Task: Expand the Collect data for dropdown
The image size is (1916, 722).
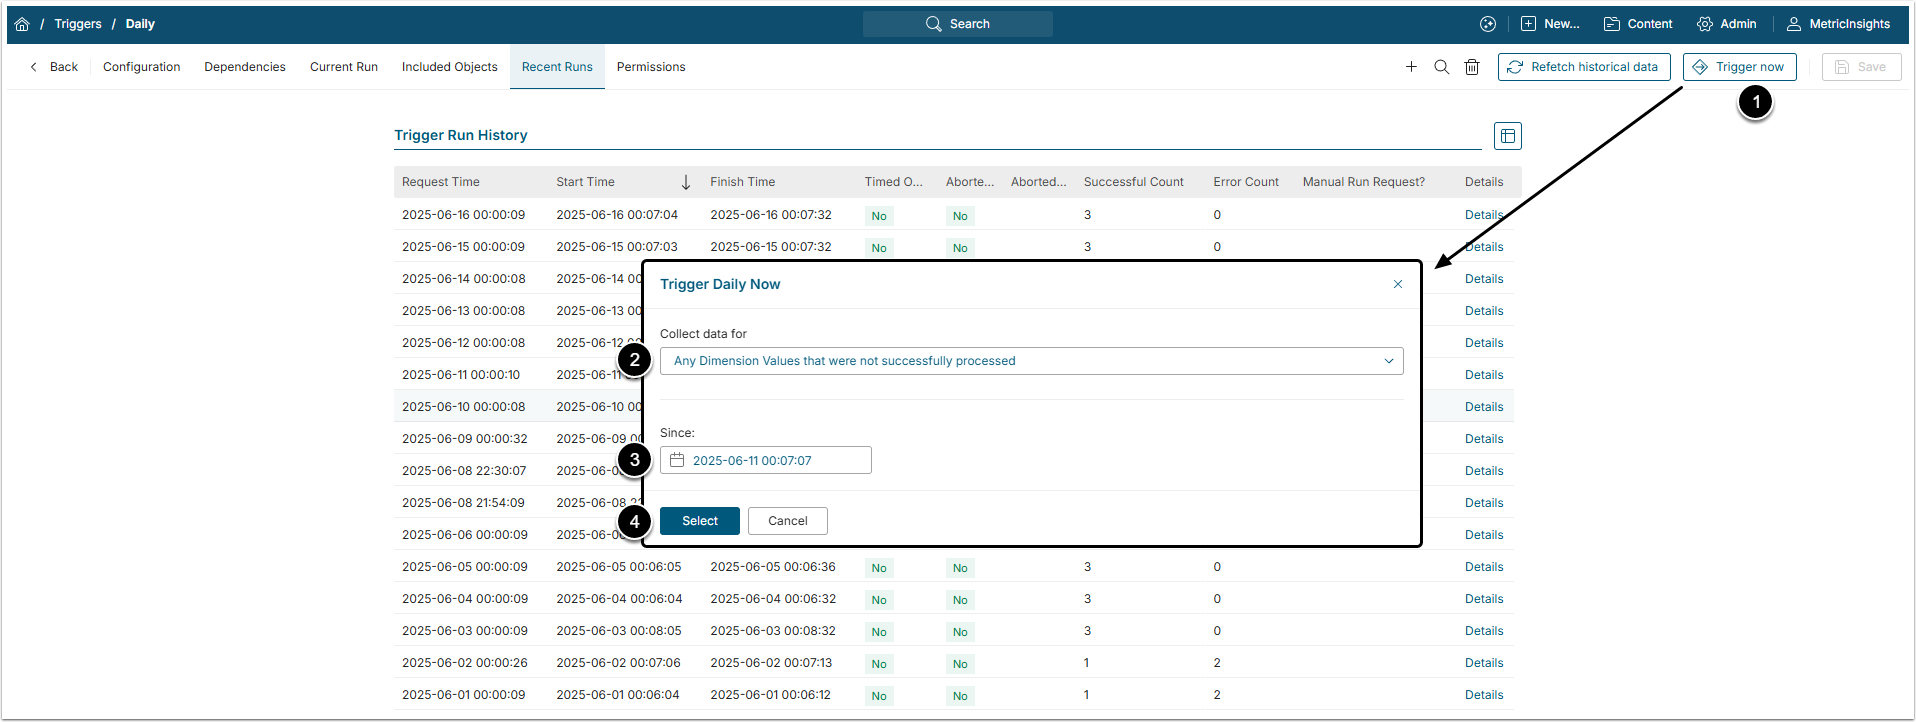Action: click(1388, 361)
